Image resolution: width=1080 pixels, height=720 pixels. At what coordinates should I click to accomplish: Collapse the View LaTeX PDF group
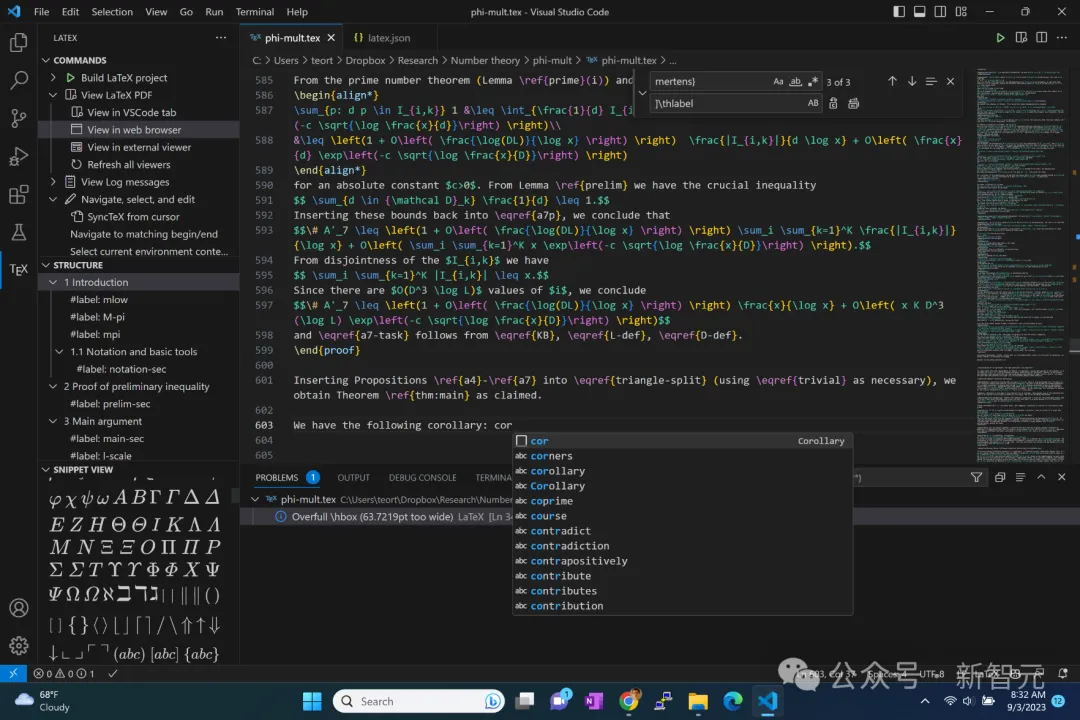pyautogui.click(x=53, y=95)
